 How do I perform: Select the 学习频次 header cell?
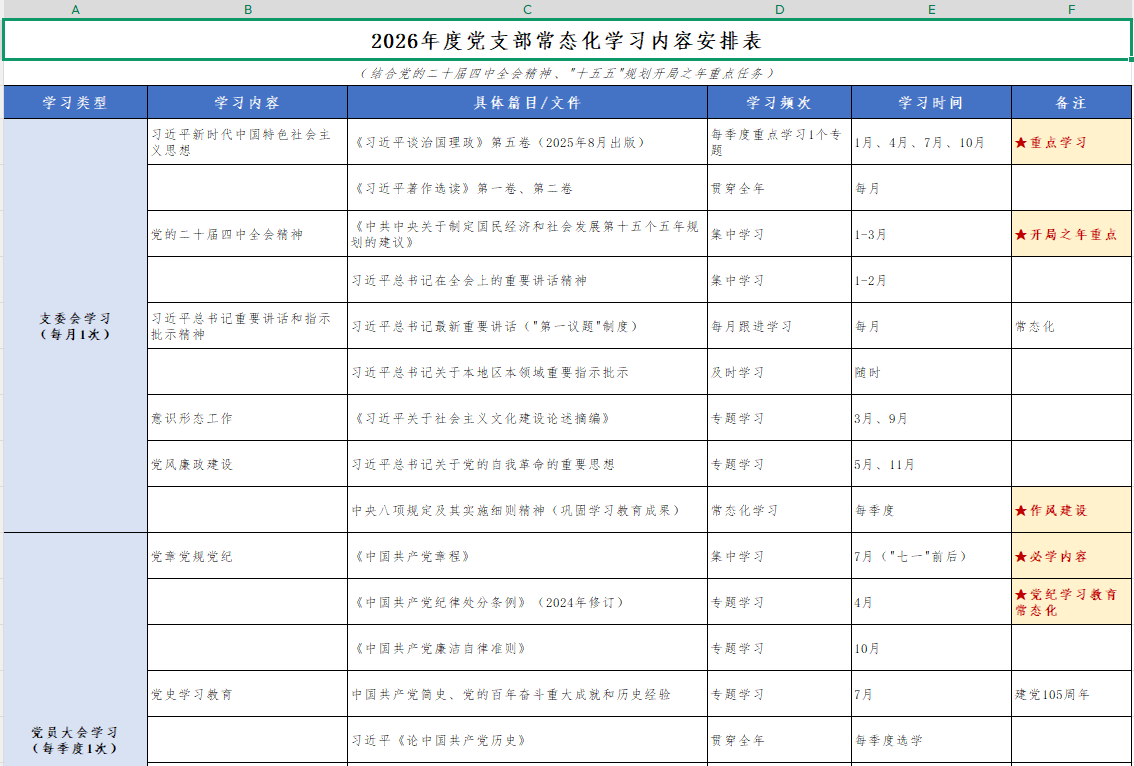click(779, 102)
